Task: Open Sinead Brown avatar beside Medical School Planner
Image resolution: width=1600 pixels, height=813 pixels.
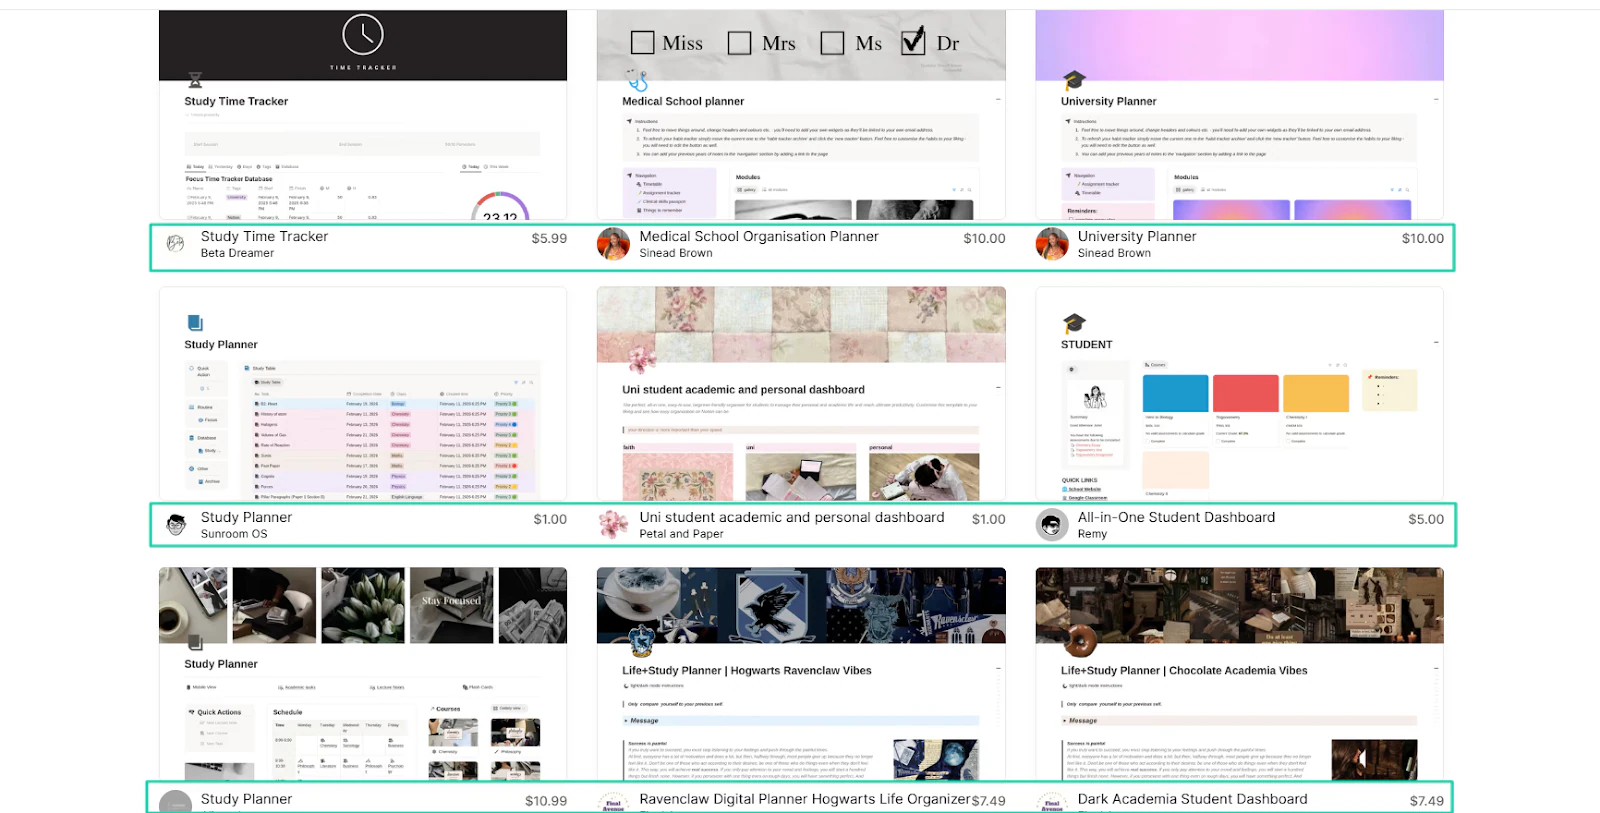Action: tap(613, 243)
